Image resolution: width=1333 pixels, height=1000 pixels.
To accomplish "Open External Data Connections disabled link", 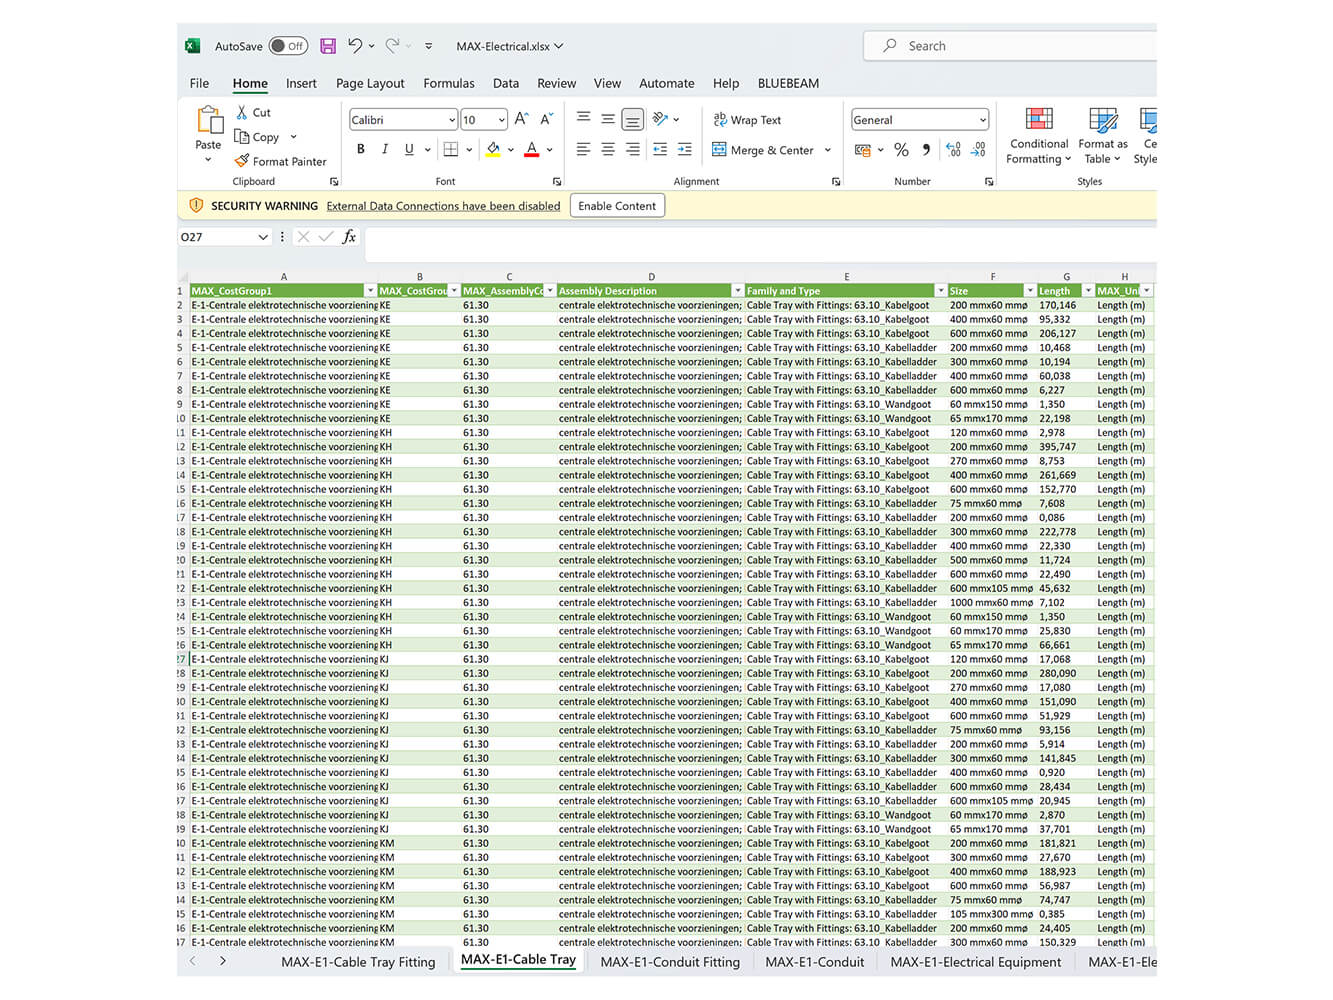I will coord(443,206).
